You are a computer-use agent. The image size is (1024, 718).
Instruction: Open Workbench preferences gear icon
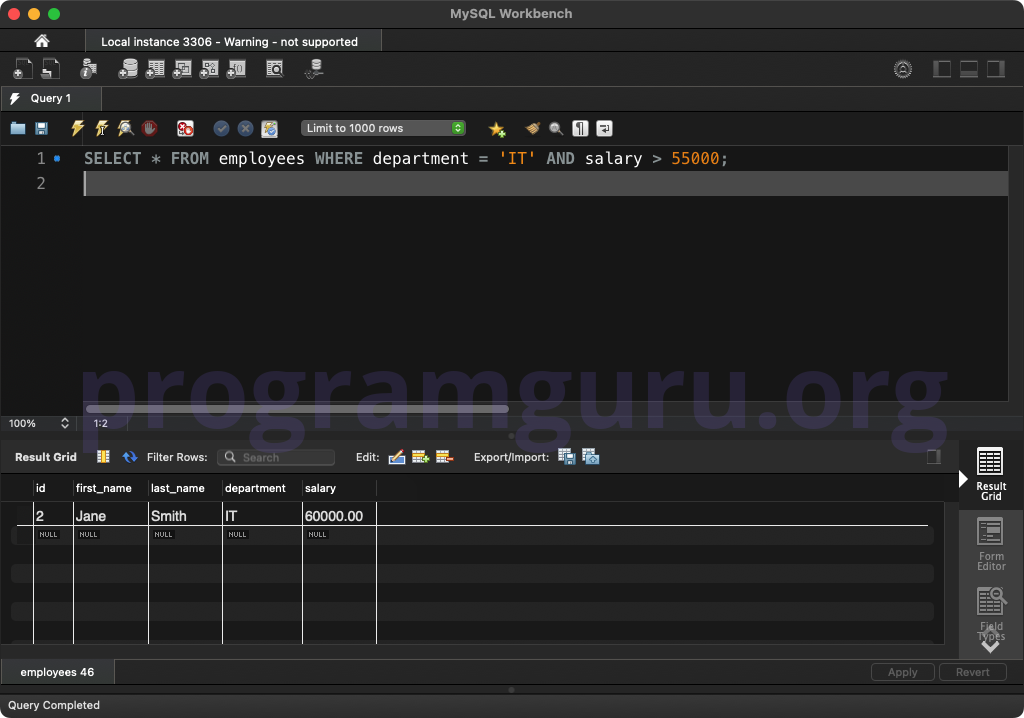point(903,69)
